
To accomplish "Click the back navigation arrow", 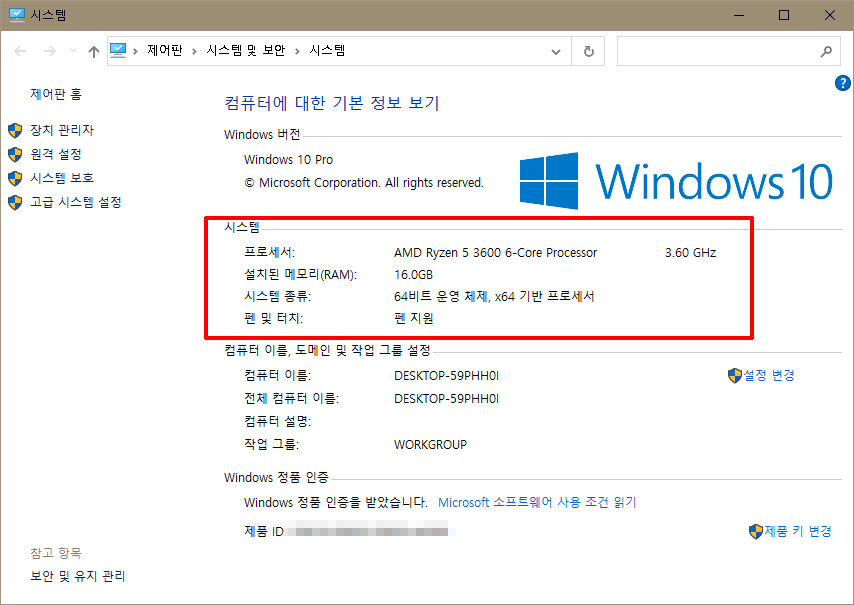I will pos(20,50).
